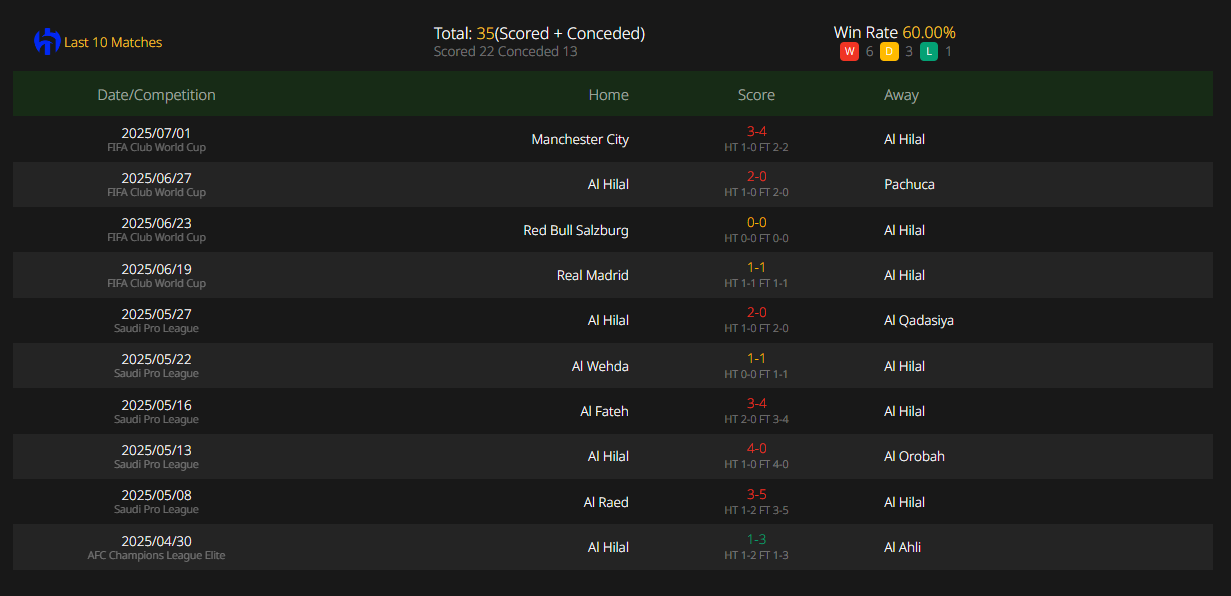Image resolution: width=1231 pixels, height=596 pixels.
Task: Open the 3-4 score on 2025/07/01
Action: tap(756, 131)
